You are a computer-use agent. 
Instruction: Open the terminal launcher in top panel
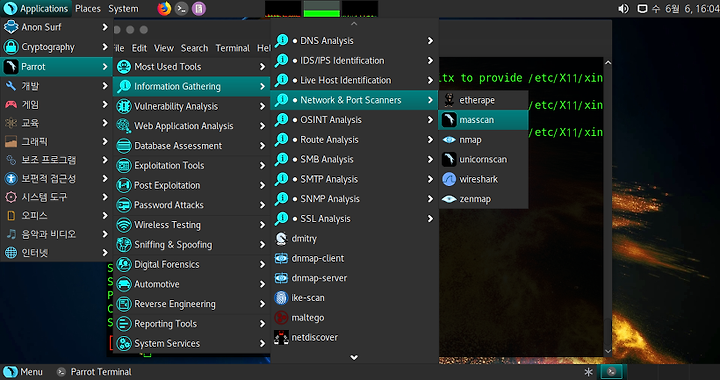[x=181, y=9]
